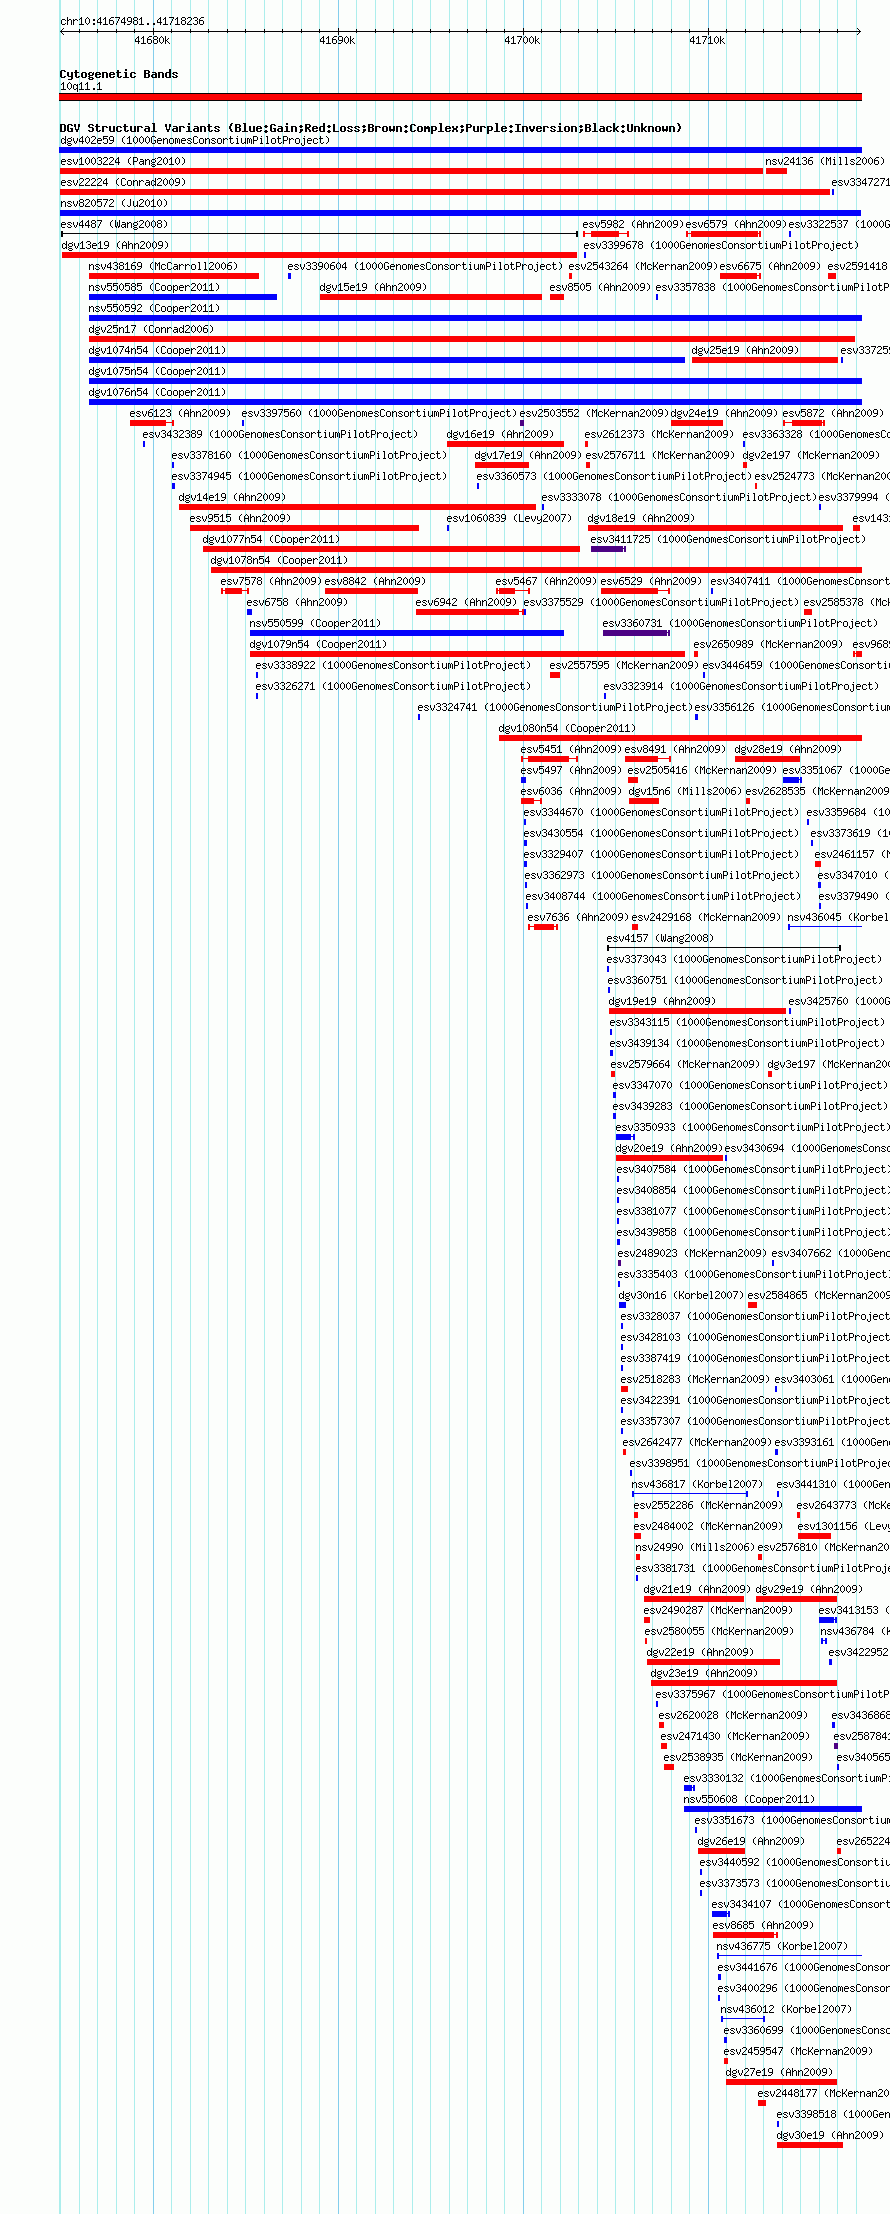This screenshot has width=890, height=2214.
Task: Select dgv19e19 (Ahn2009) label
Action: pos(662,1001)
